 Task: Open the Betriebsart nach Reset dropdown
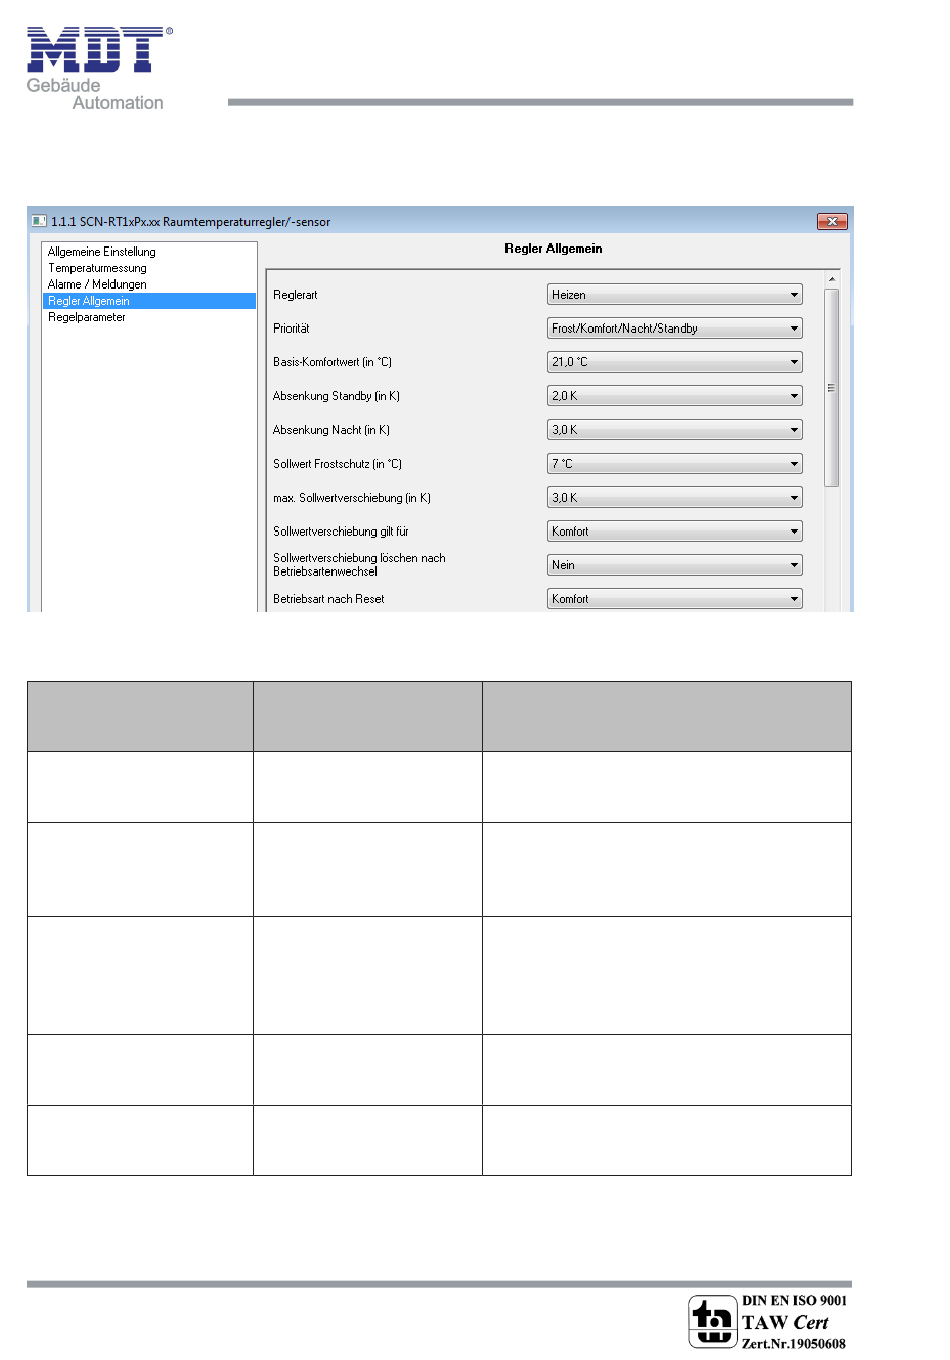click(675, 599)
